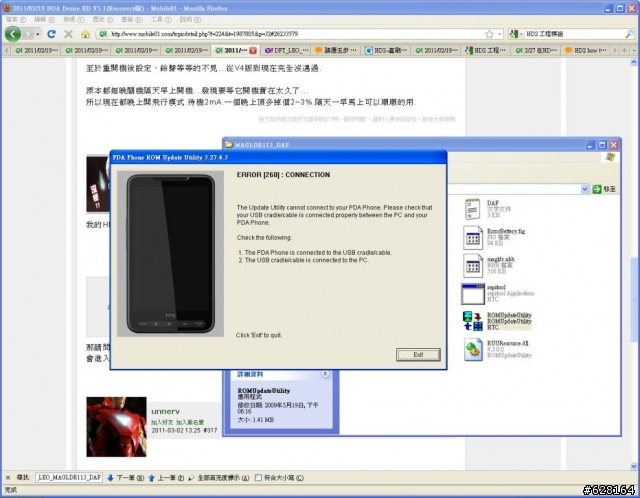Select the rapitool application icon
Screen dimensions: 640x498
tap(473, 294)
